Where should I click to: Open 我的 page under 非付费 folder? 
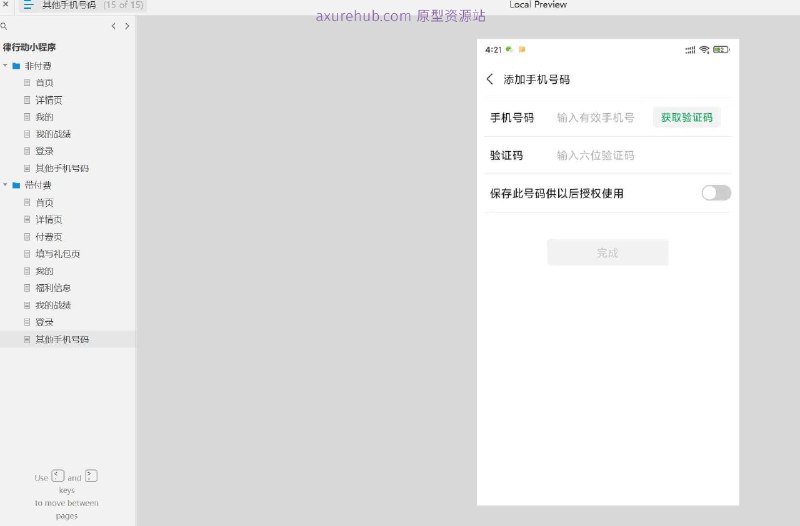coord(44,117)
